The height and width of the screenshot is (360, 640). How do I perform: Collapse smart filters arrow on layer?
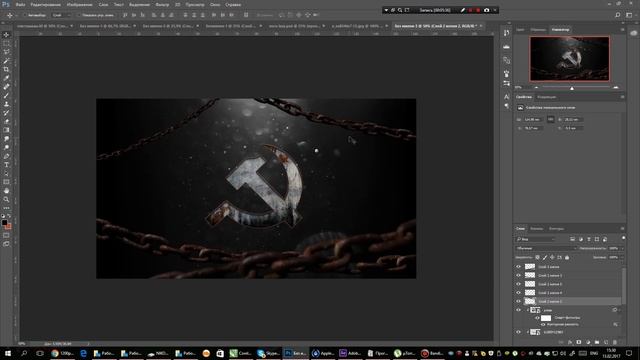pyautogui.click(x=620, y=310)
